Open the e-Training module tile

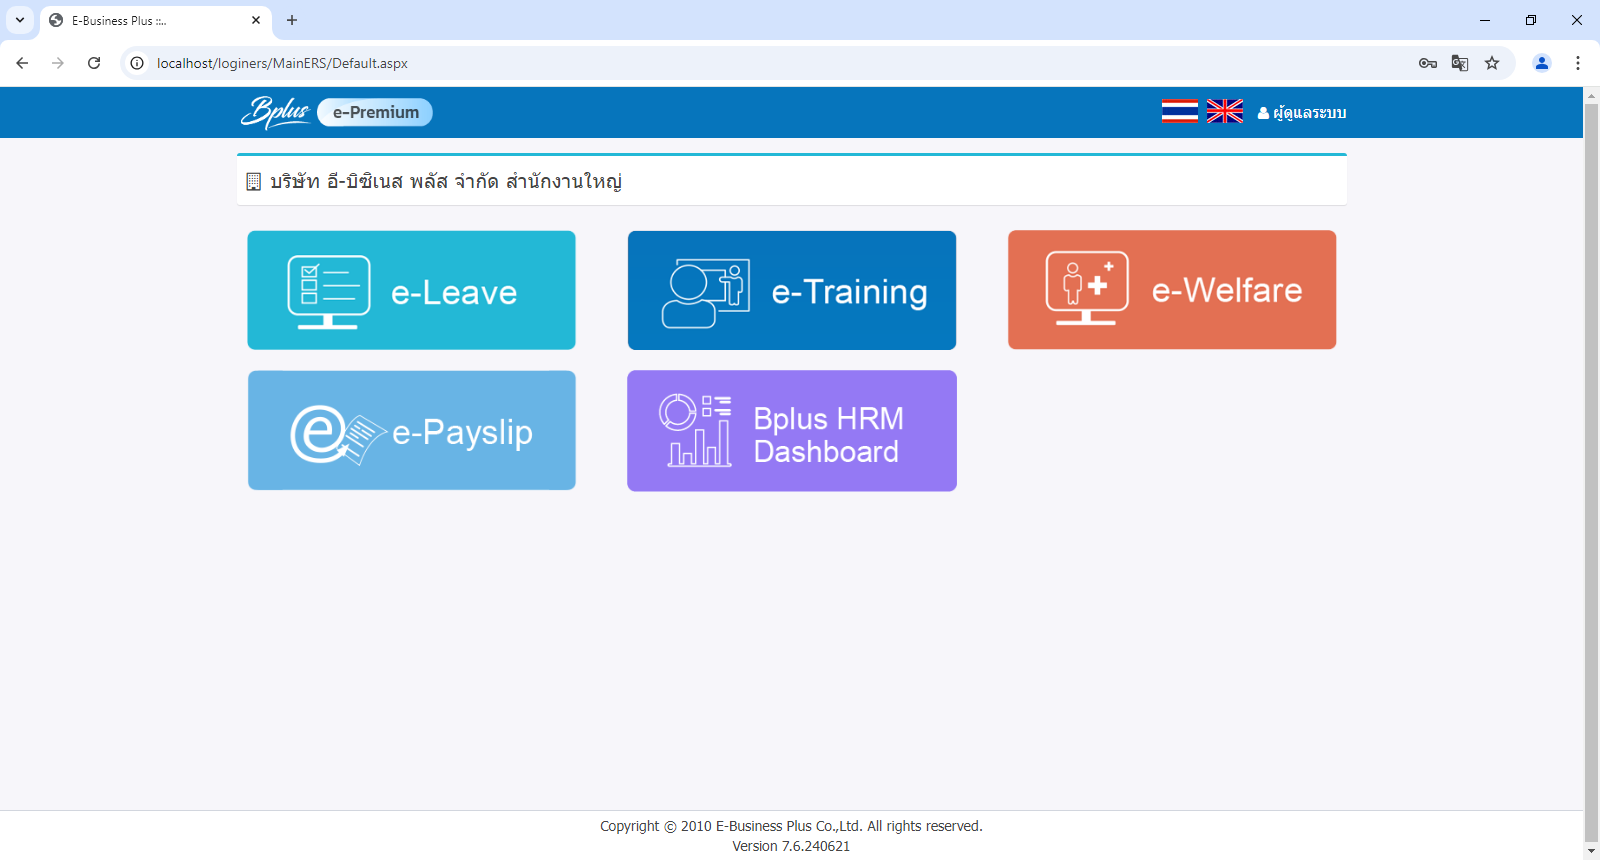click(792, 290)
